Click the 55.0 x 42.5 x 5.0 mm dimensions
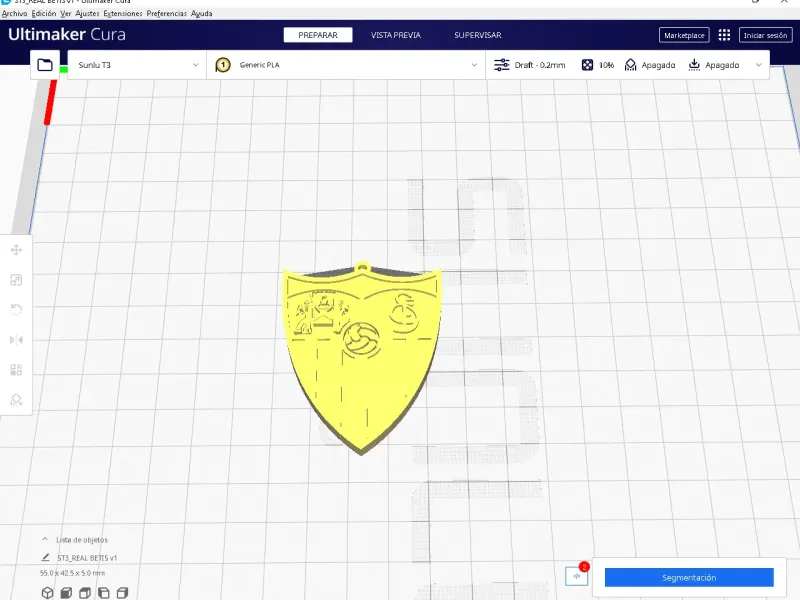 pyautogui.click(x=72, y=573)
